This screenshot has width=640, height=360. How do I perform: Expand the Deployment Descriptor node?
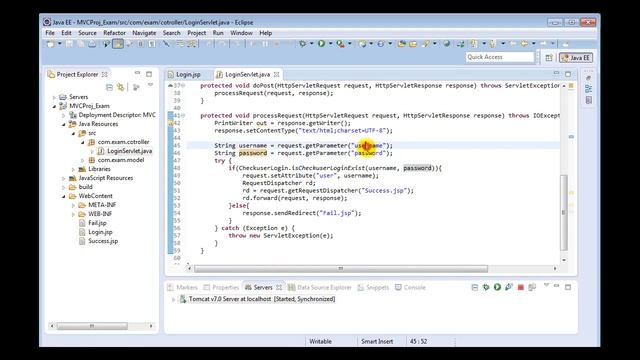[64, 115]
